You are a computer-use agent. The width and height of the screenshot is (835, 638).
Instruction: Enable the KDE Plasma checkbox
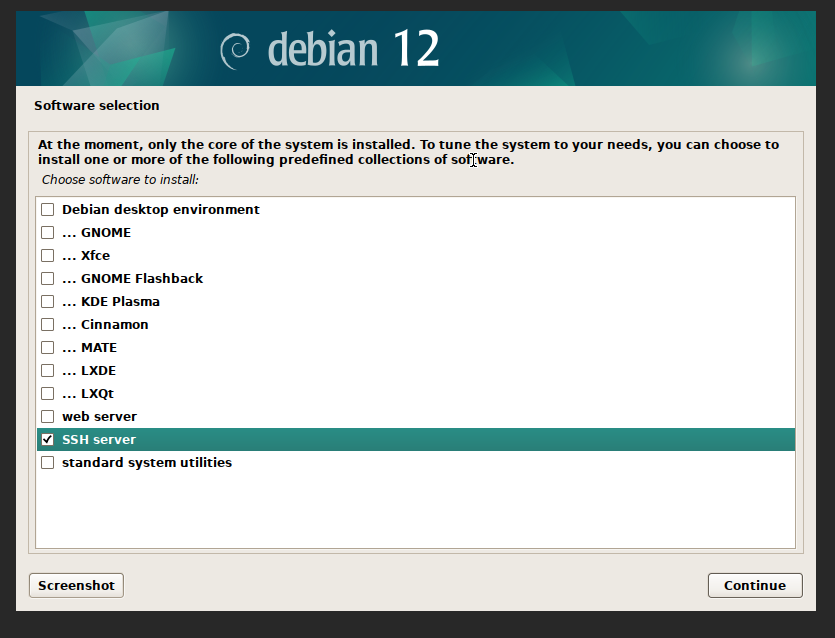tap(47, 302)
